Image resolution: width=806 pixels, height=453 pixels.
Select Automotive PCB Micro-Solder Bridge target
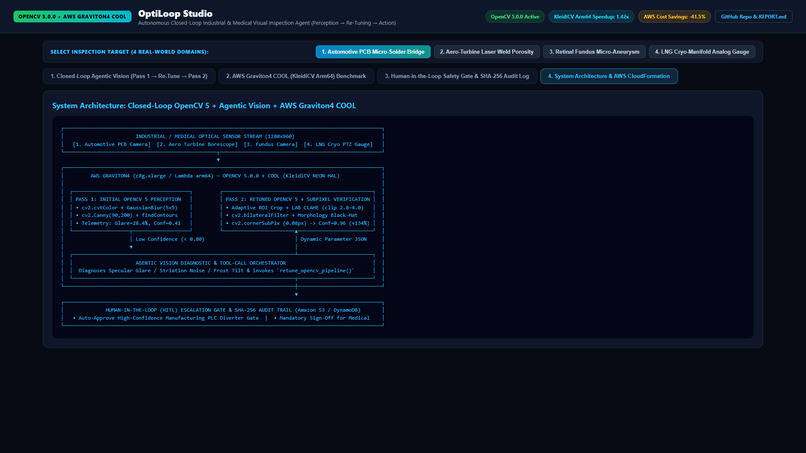[373, 52]
